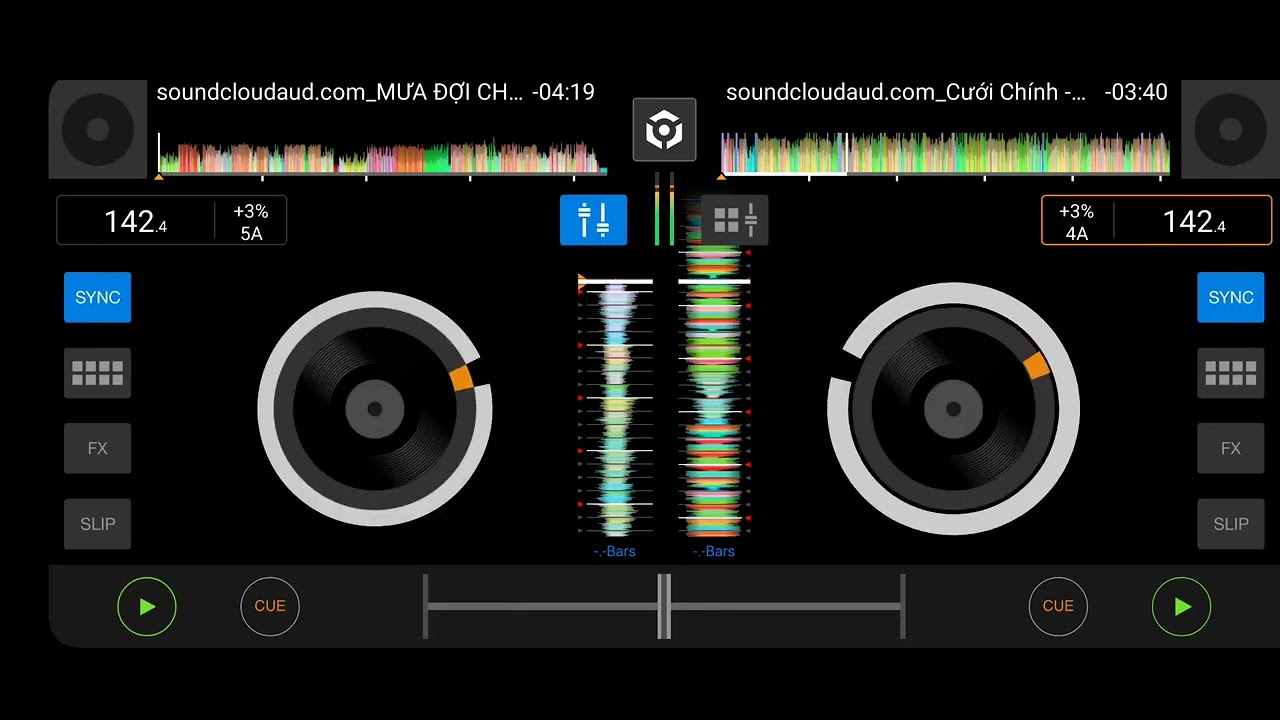Enable SLIP mode on right deck
The height and width of the screenshot is (720, 1280).
(1231, 524)
